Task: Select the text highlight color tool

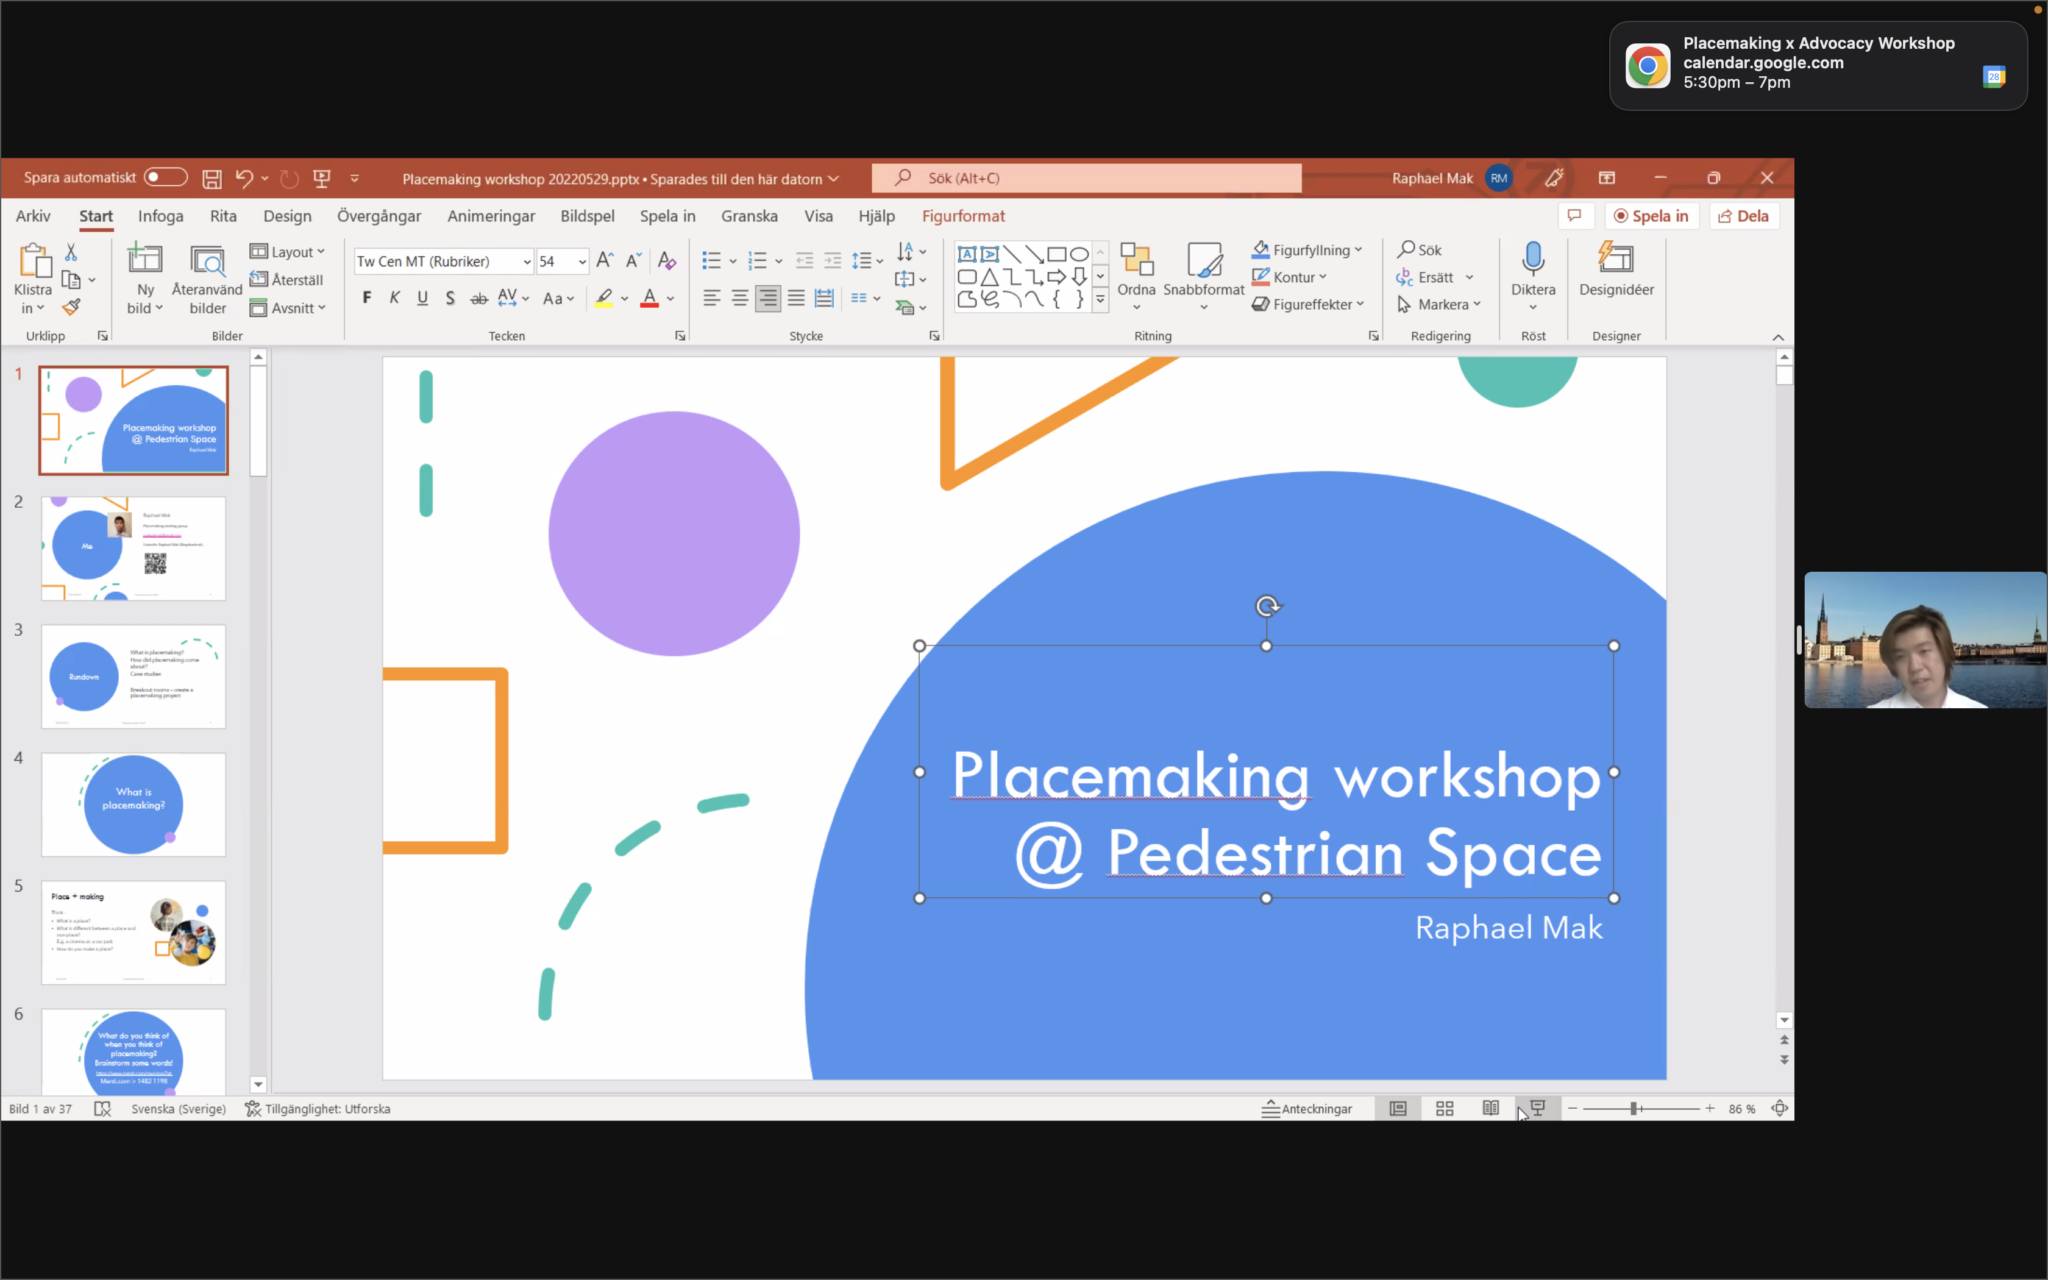Action: 605,297
